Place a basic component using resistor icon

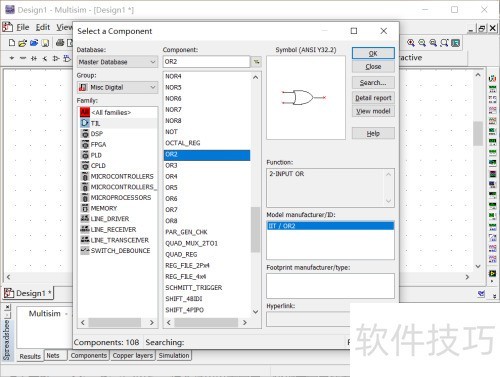tap(23, 58)
